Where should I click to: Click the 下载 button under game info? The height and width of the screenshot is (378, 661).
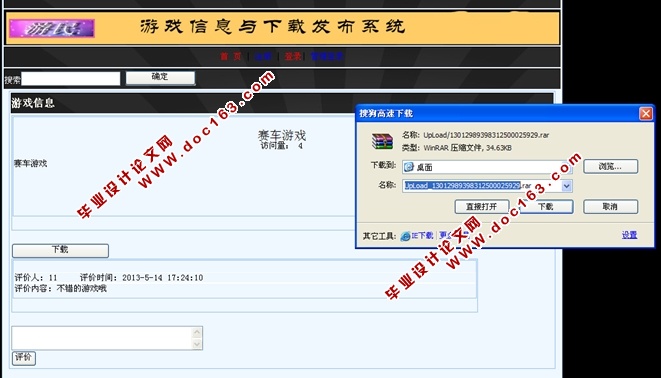(60, 250)
